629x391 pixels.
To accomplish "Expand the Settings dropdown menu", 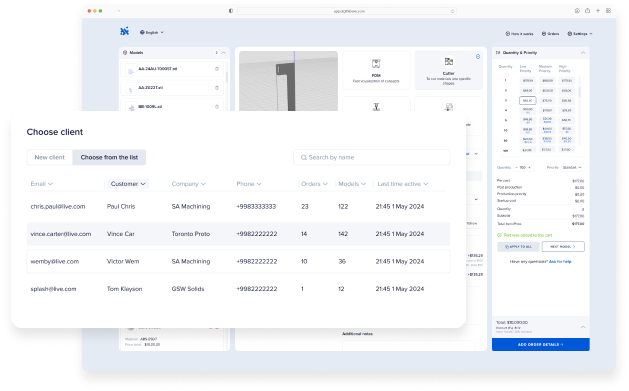I will (580, 34).
